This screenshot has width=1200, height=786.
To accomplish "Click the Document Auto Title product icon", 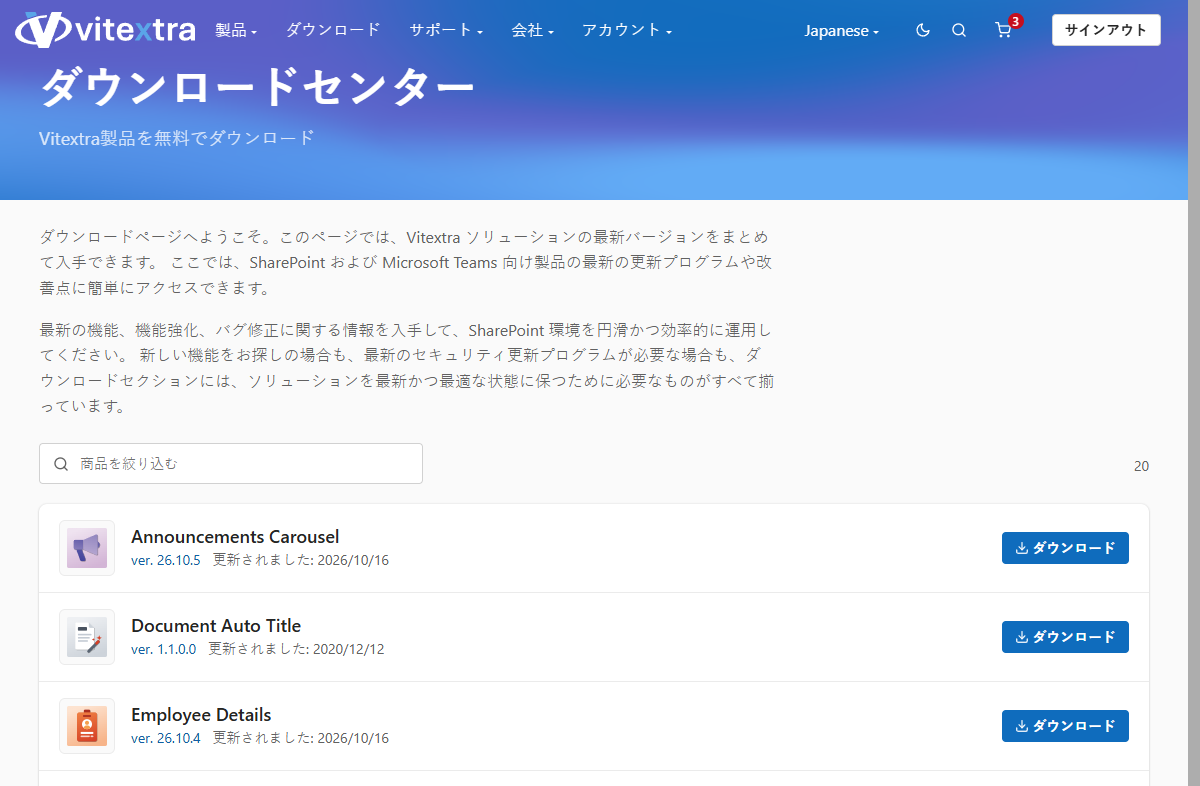I will [x=87, y=637].
